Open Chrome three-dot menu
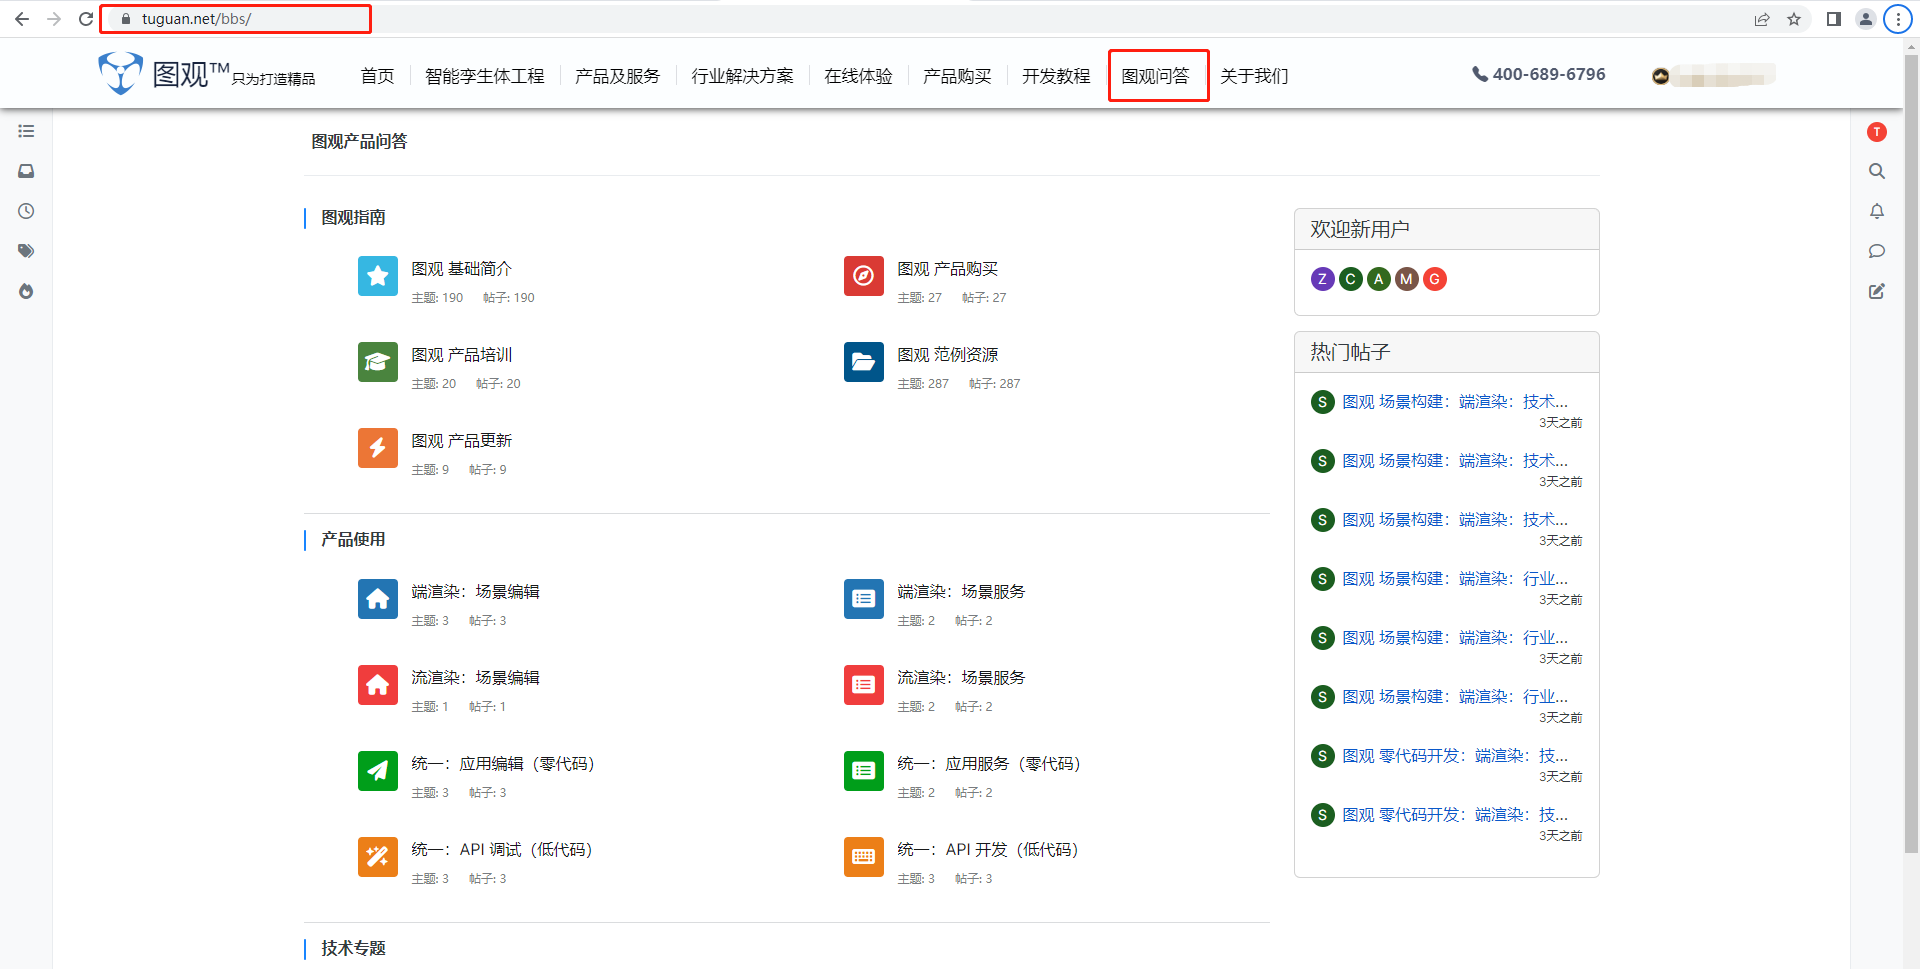This screenshot has height=969, width=1920. (x=1898, y=19)
